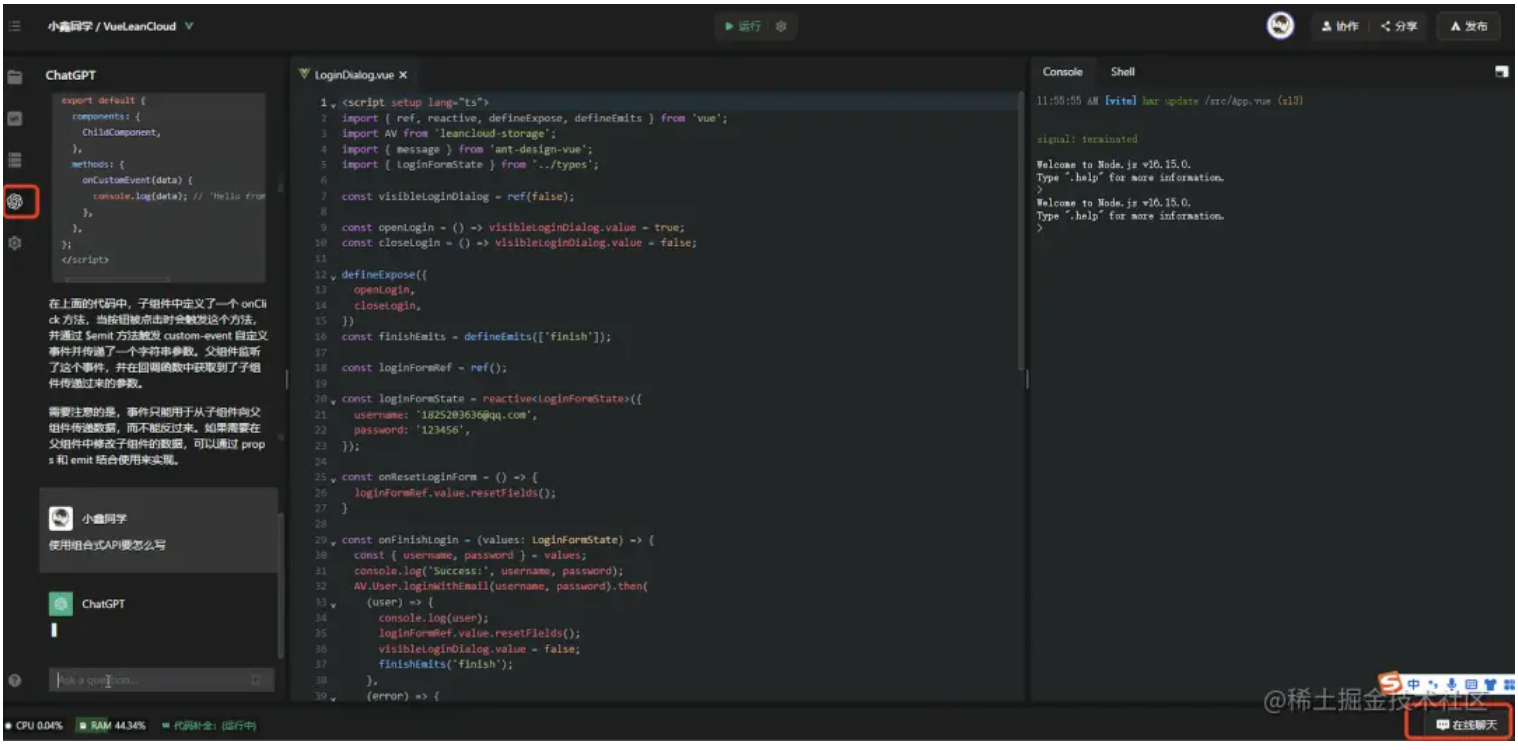Click the 协作 collaborate button
This screenshot has height=750, width=1518.
coord(1340,26)
